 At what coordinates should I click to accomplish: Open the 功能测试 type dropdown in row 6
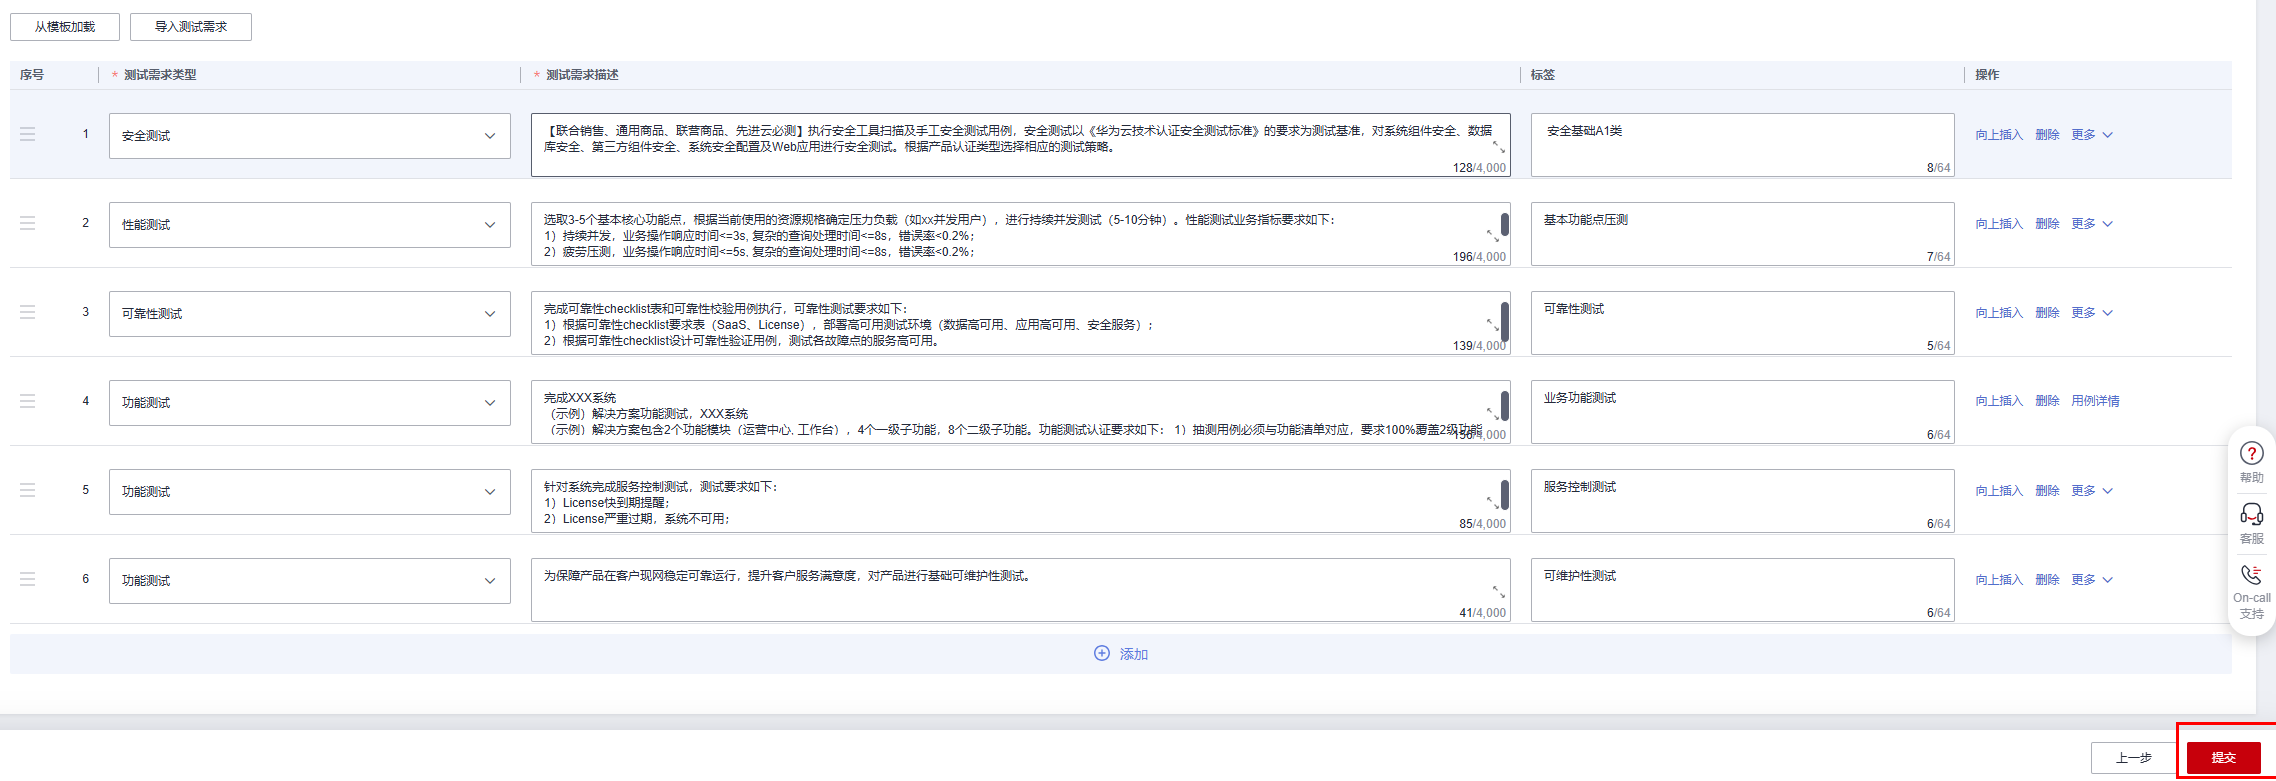[310, 581]
